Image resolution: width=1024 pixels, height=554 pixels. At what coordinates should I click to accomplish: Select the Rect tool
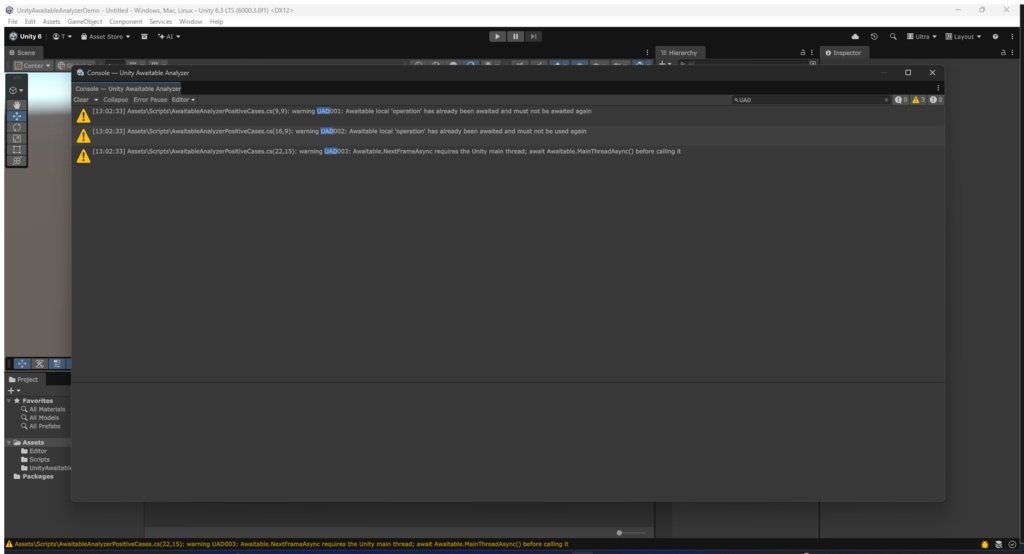(17, 150)
